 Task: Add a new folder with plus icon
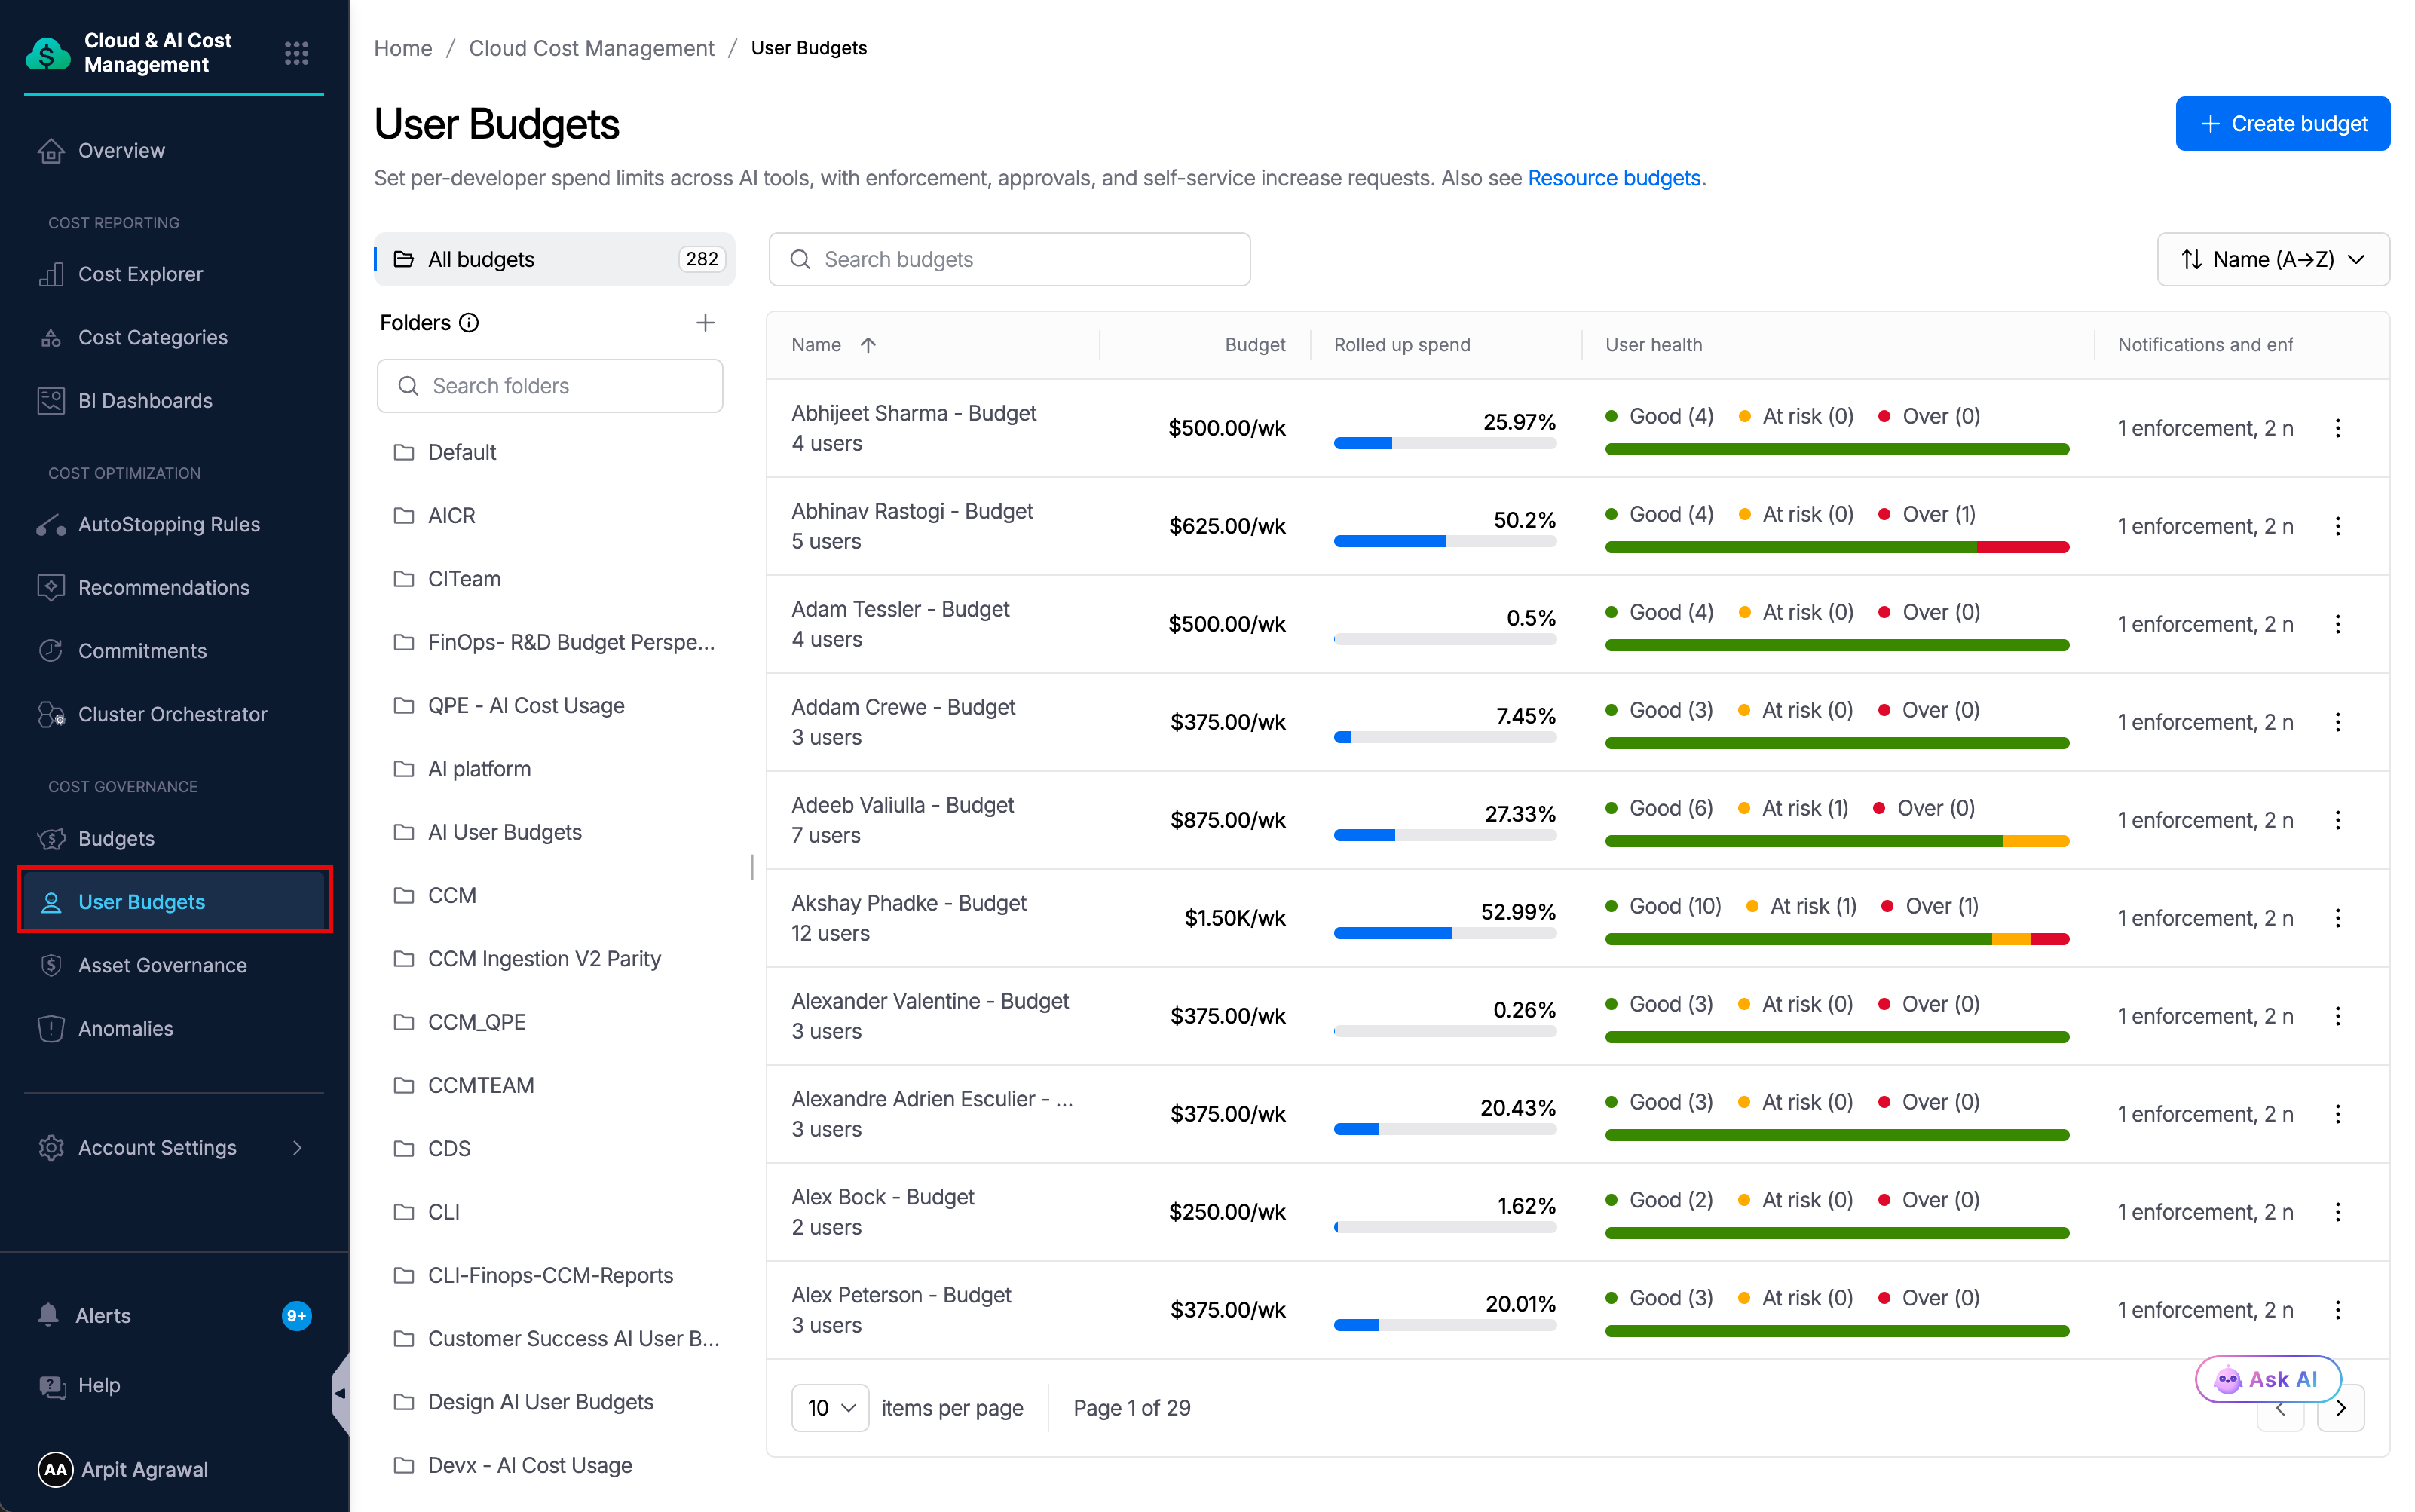click(705, 323)
